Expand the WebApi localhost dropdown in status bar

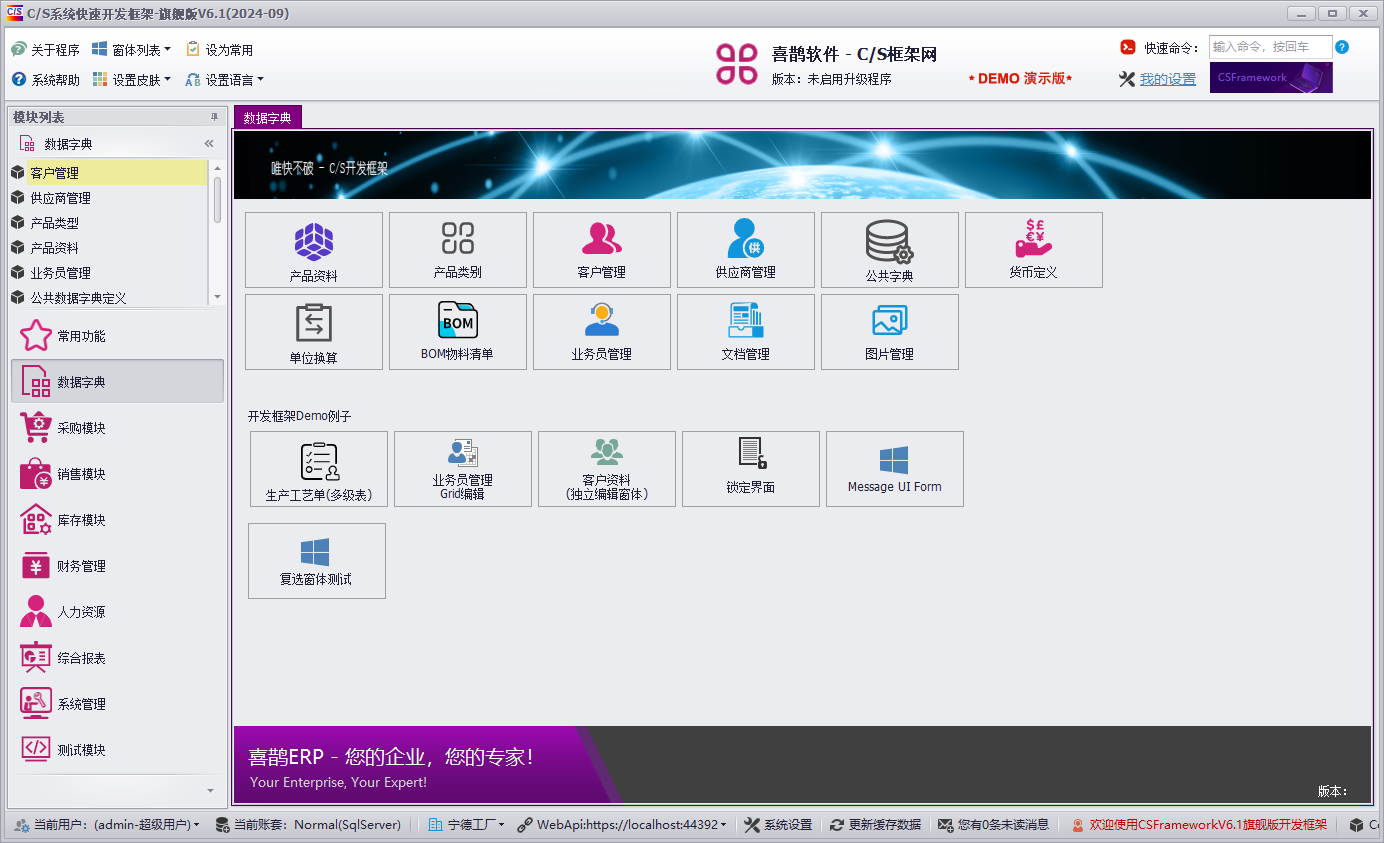point(622,825)
